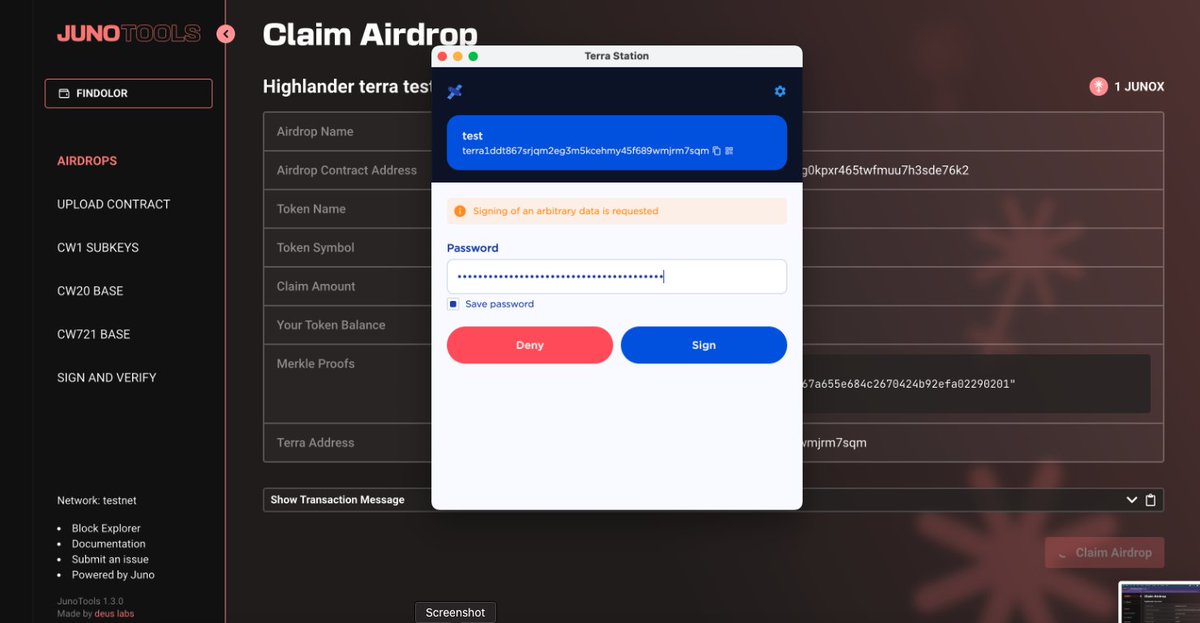Click the Airdrop Contract Address label
The height and width of the screenshot is (623, 1200).
click(347, 170)
